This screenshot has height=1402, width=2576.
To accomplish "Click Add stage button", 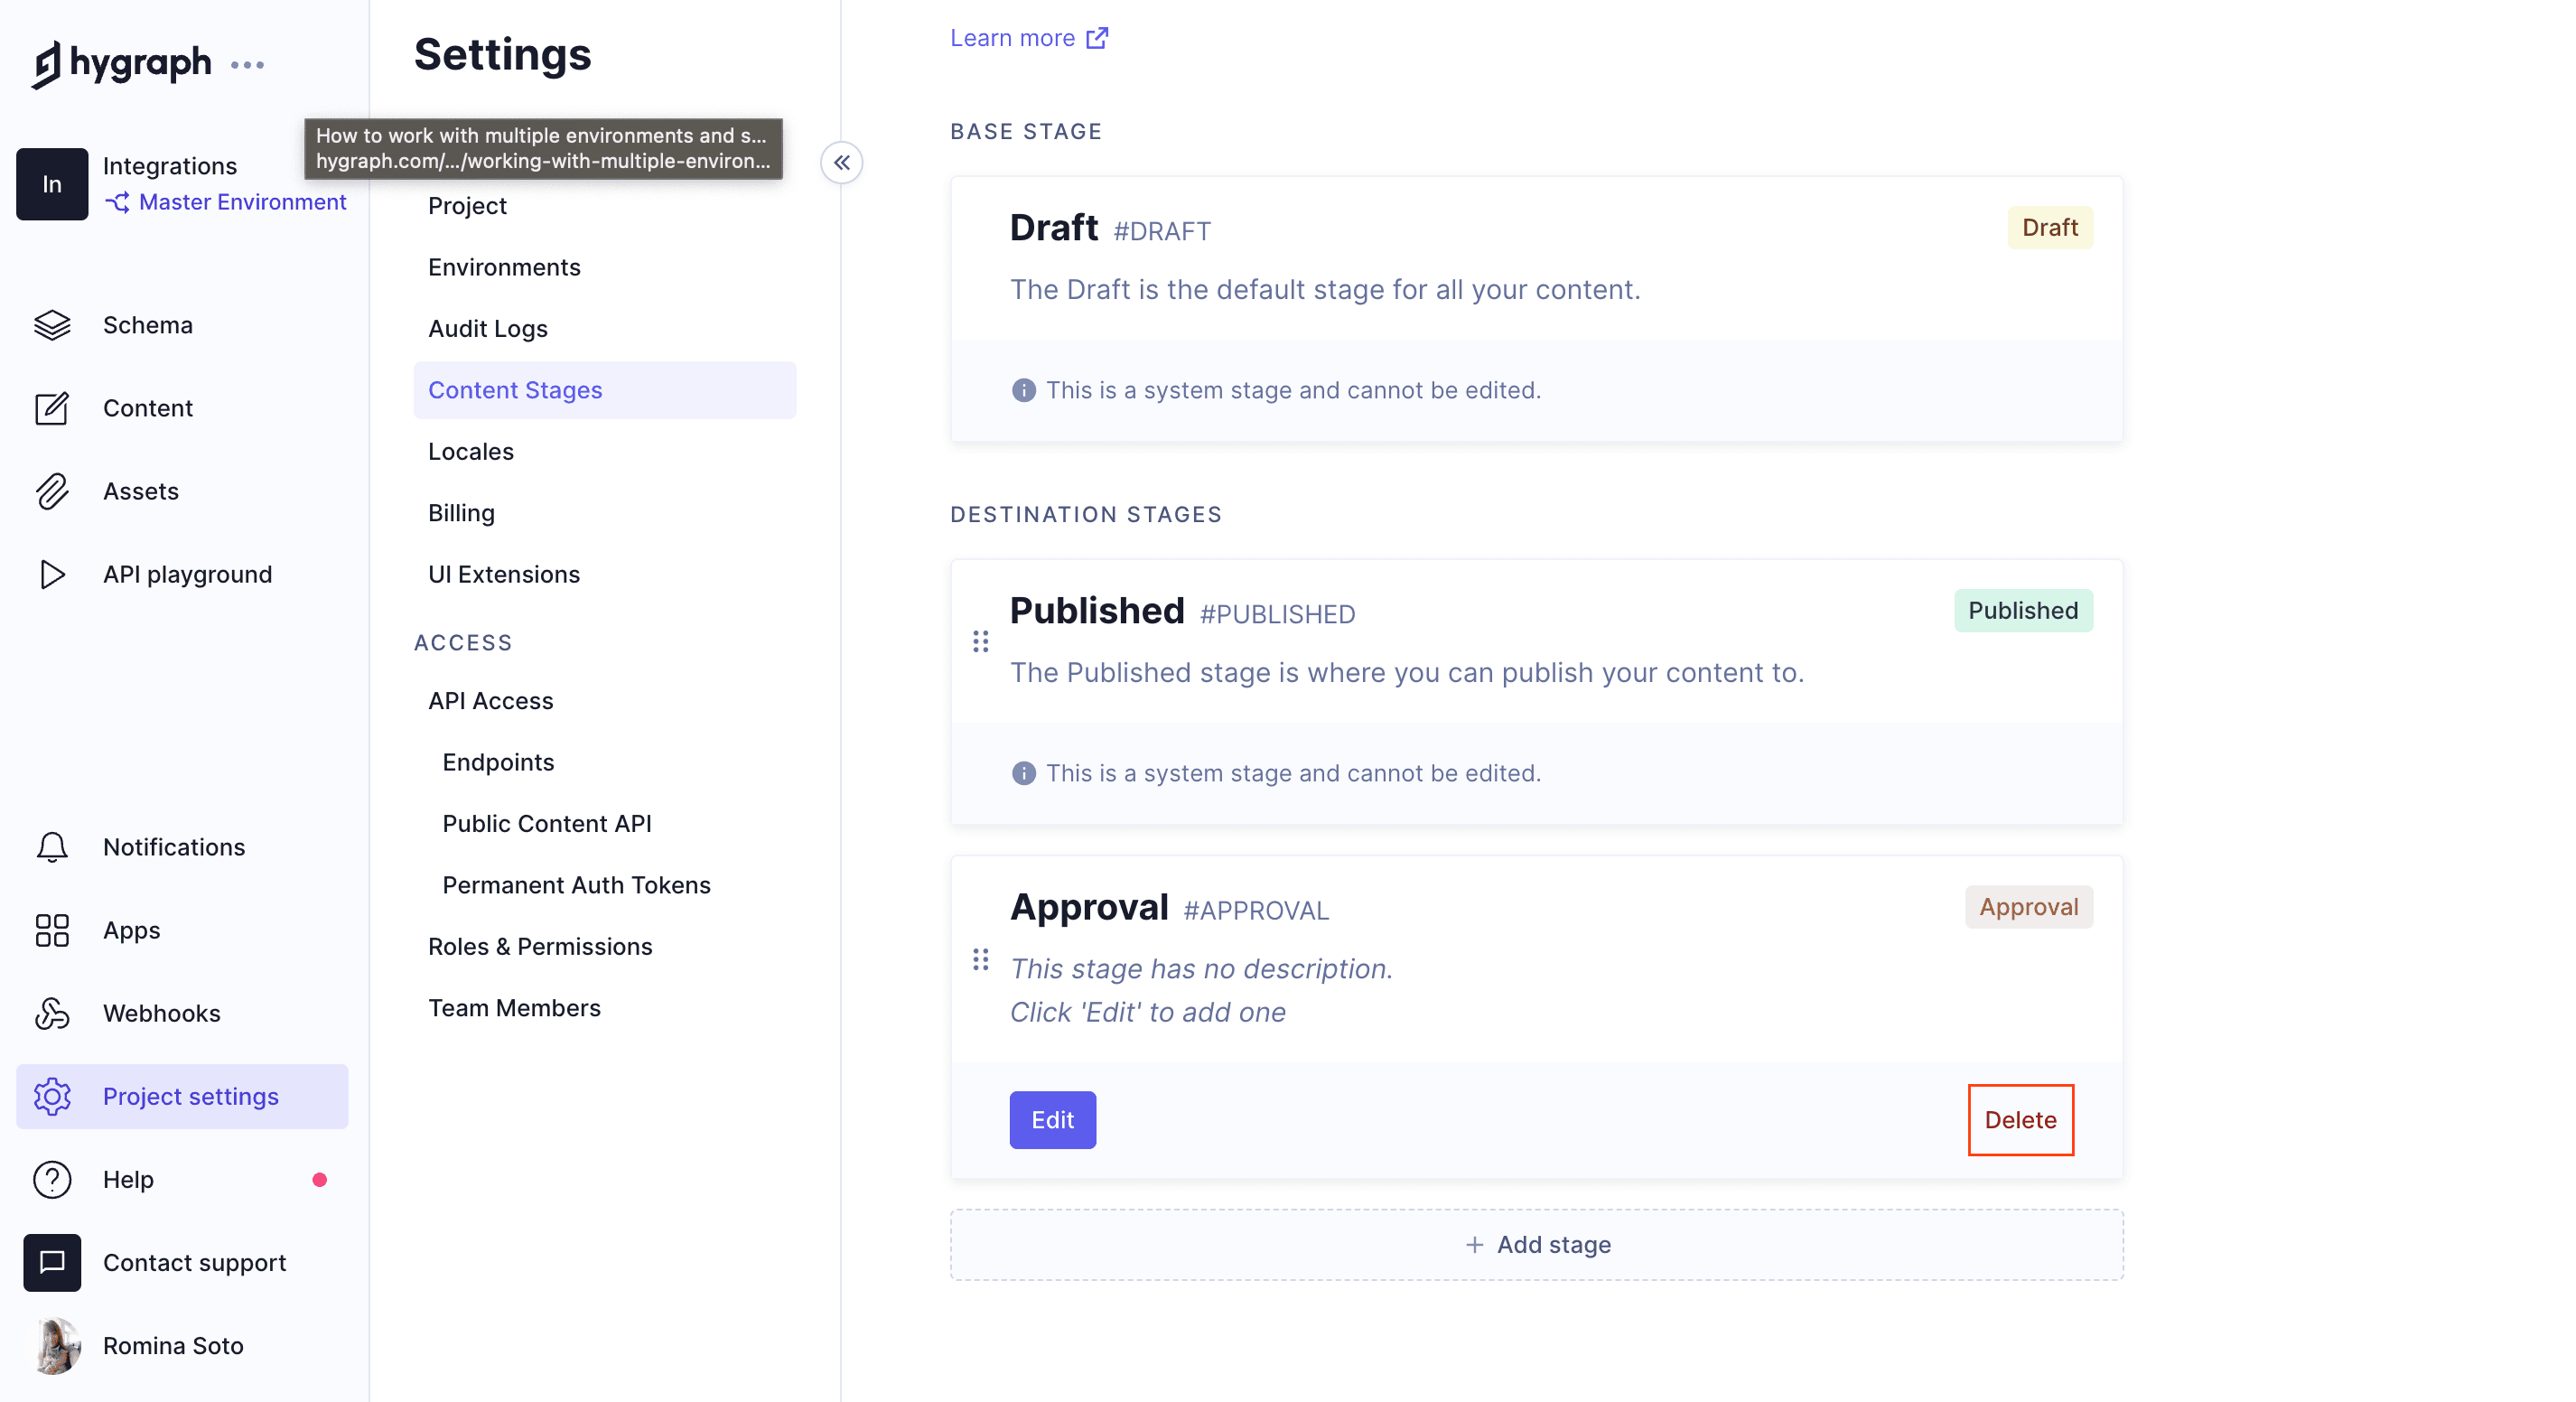I will click(x=1536, y=1245).
